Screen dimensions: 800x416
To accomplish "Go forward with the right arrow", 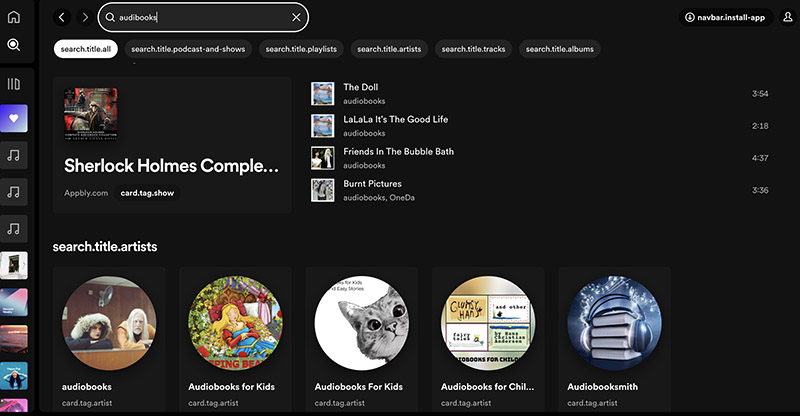I will (85, 17).
